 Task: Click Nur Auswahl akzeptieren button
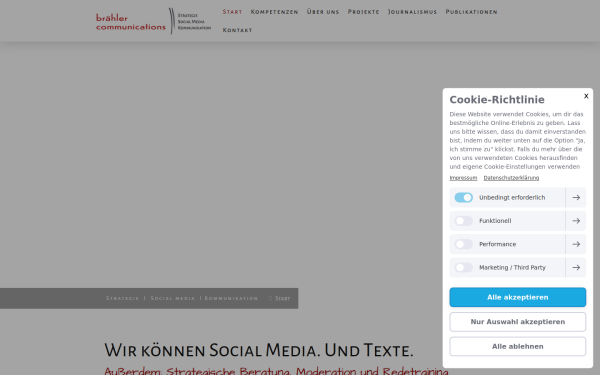click(x=517, y=322)
